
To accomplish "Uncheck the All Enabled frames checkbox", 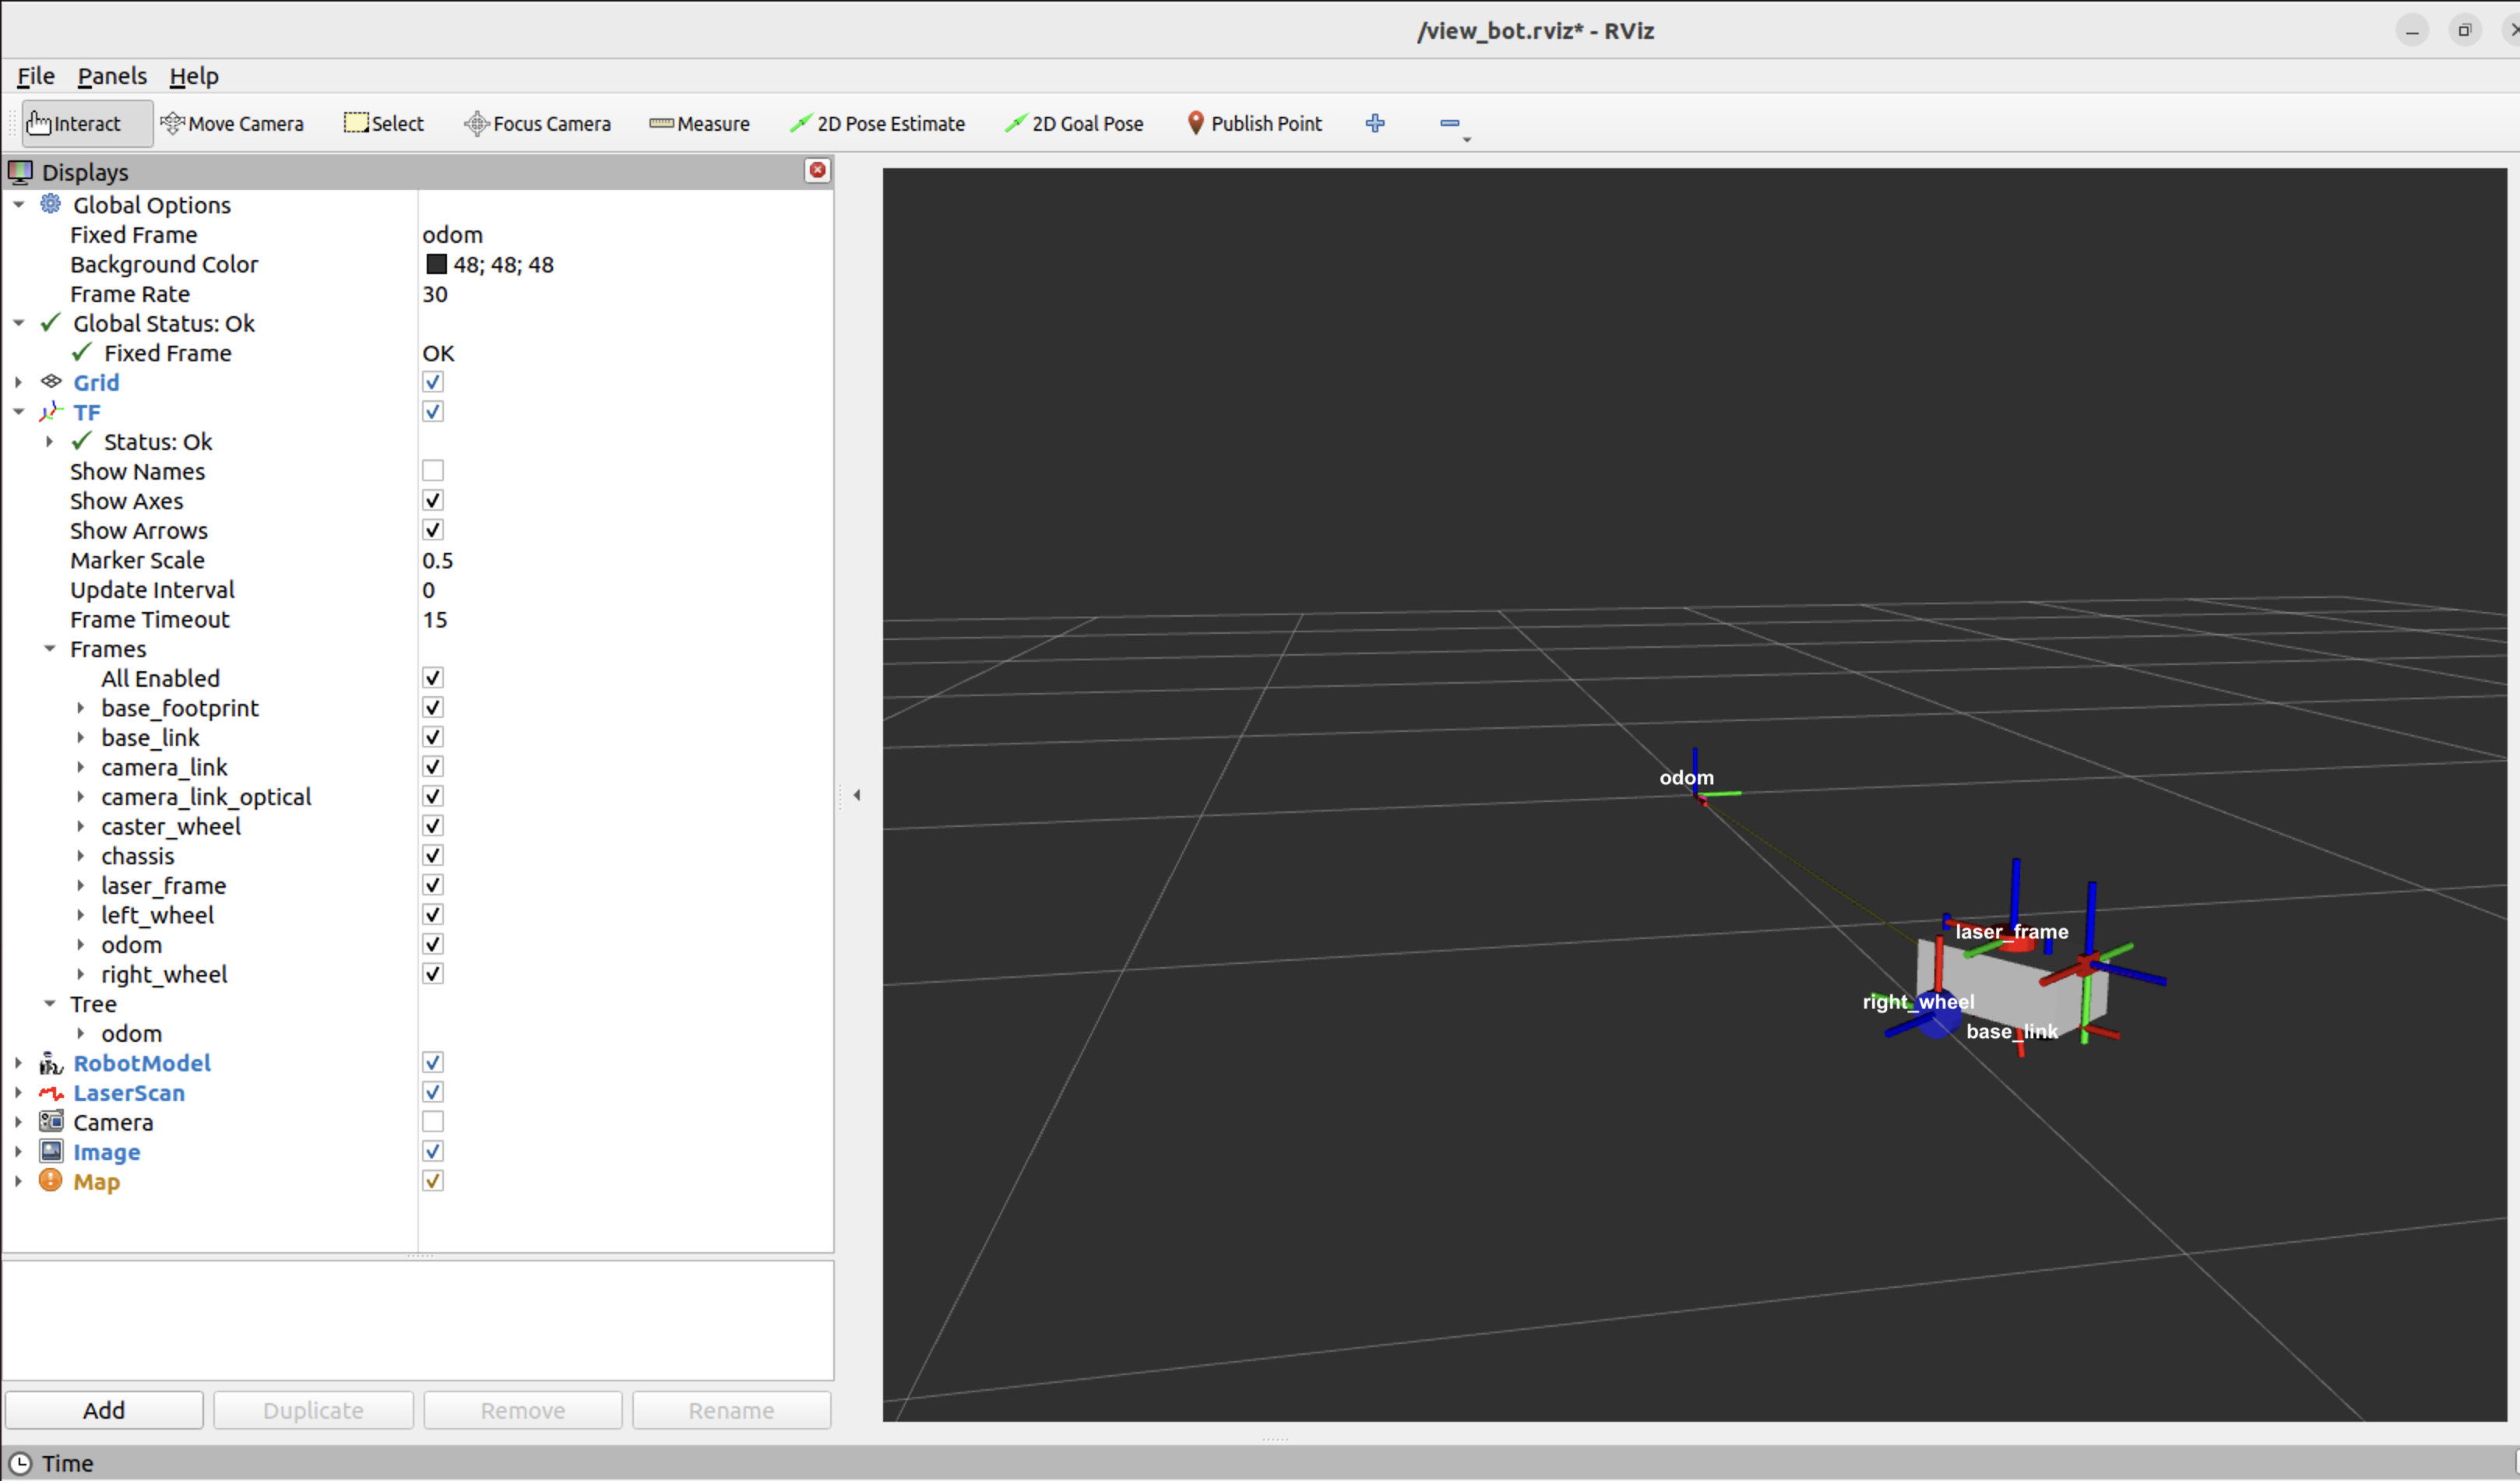I will coord(433,678).
